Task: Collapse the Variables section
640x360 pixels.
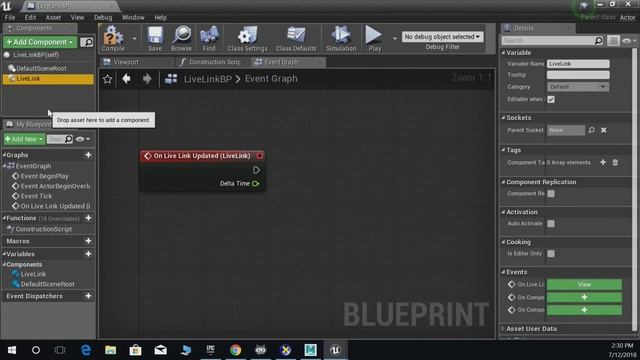Action: [x=4, y=254]
